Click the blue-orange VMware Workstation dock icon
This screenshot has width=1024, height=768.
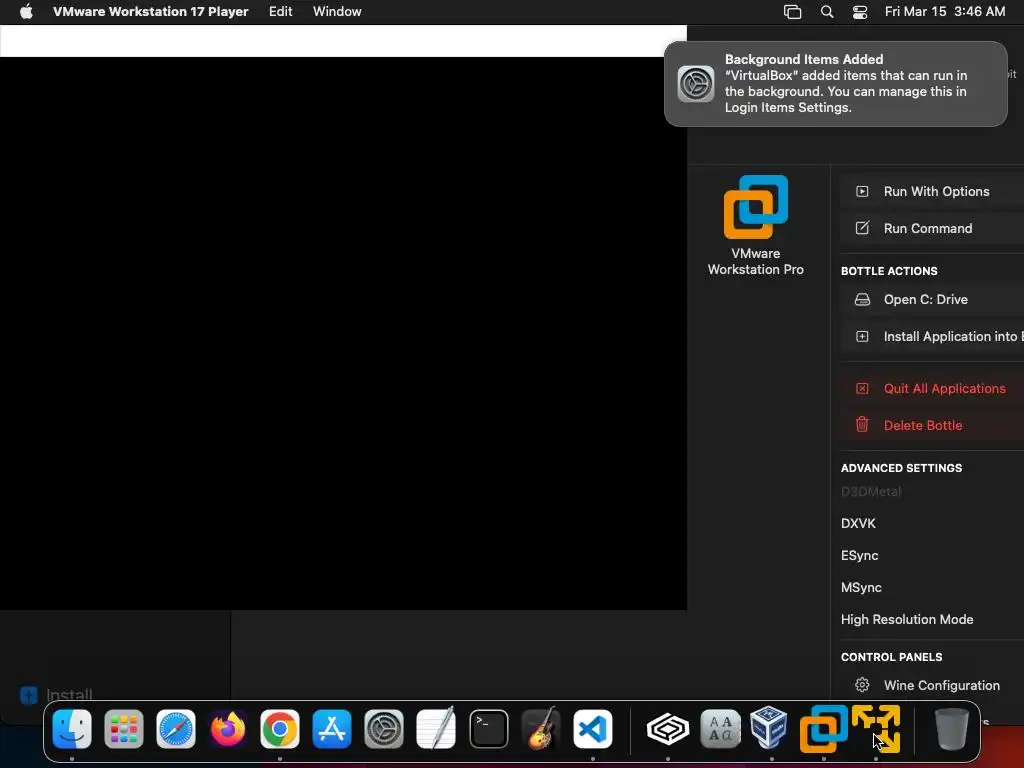[824, 729]
